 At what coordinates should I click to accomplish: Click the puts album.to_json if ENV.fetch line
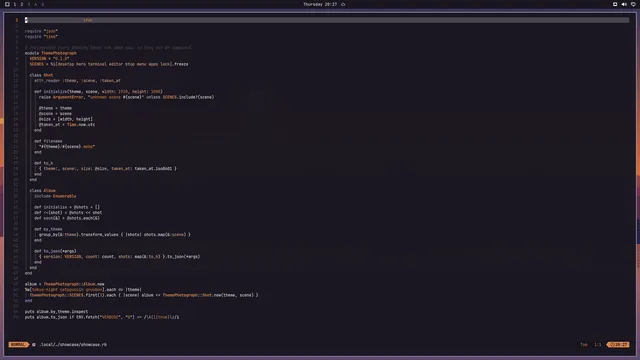[x=102, y=317]
